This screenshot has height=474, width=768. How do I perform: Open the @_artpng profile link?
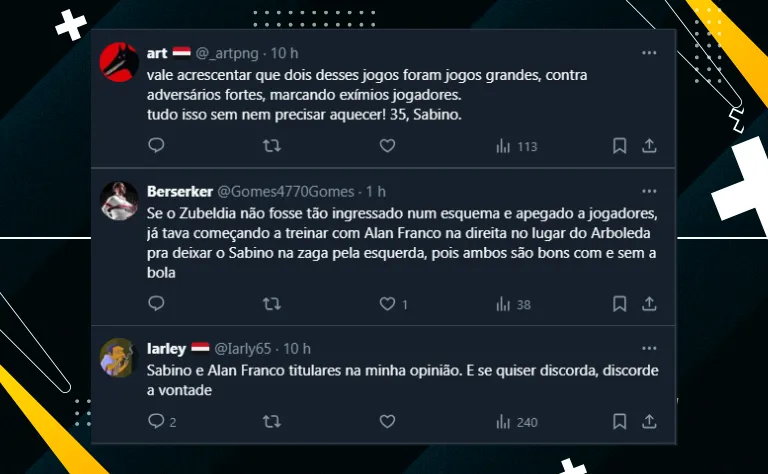coord(227,53)
